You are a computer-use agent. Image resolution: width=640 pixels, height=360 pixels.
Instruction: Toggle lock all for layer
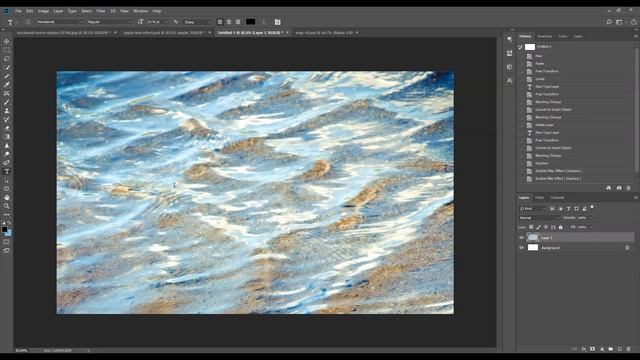tap(560, 227)
